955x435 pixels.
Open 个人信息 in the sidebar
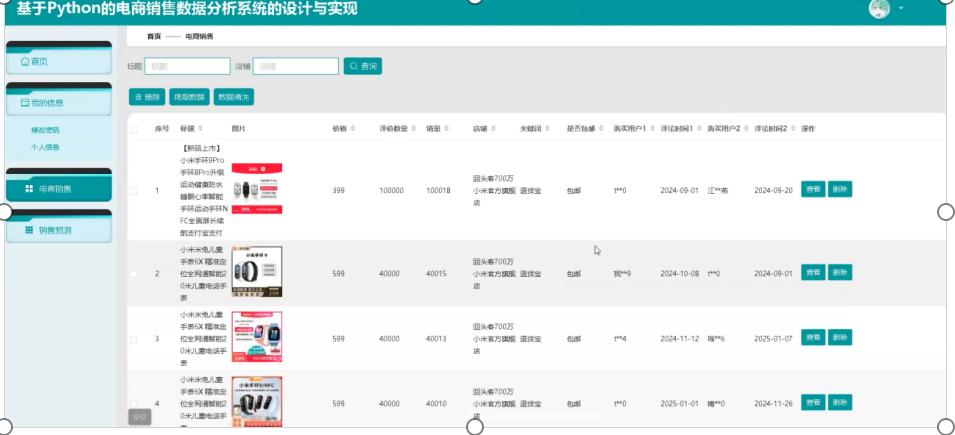(45, 147)
